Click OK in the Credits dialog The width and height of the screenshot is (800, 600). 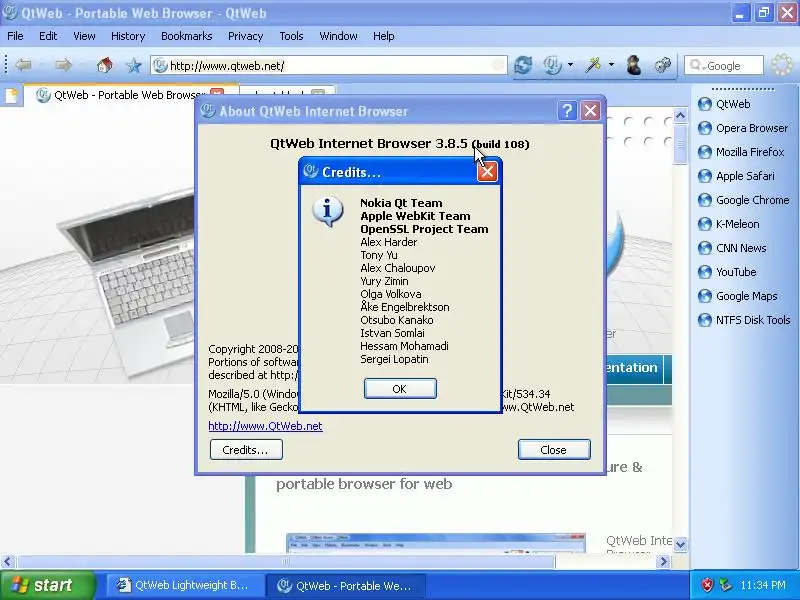click(400, 389)
